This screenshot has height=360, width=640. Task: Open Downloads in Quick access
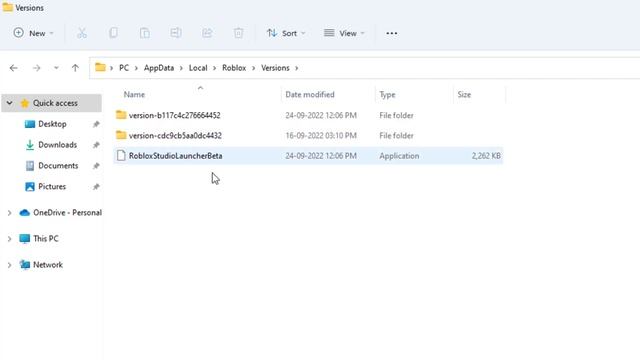click(x=58, y=145)
